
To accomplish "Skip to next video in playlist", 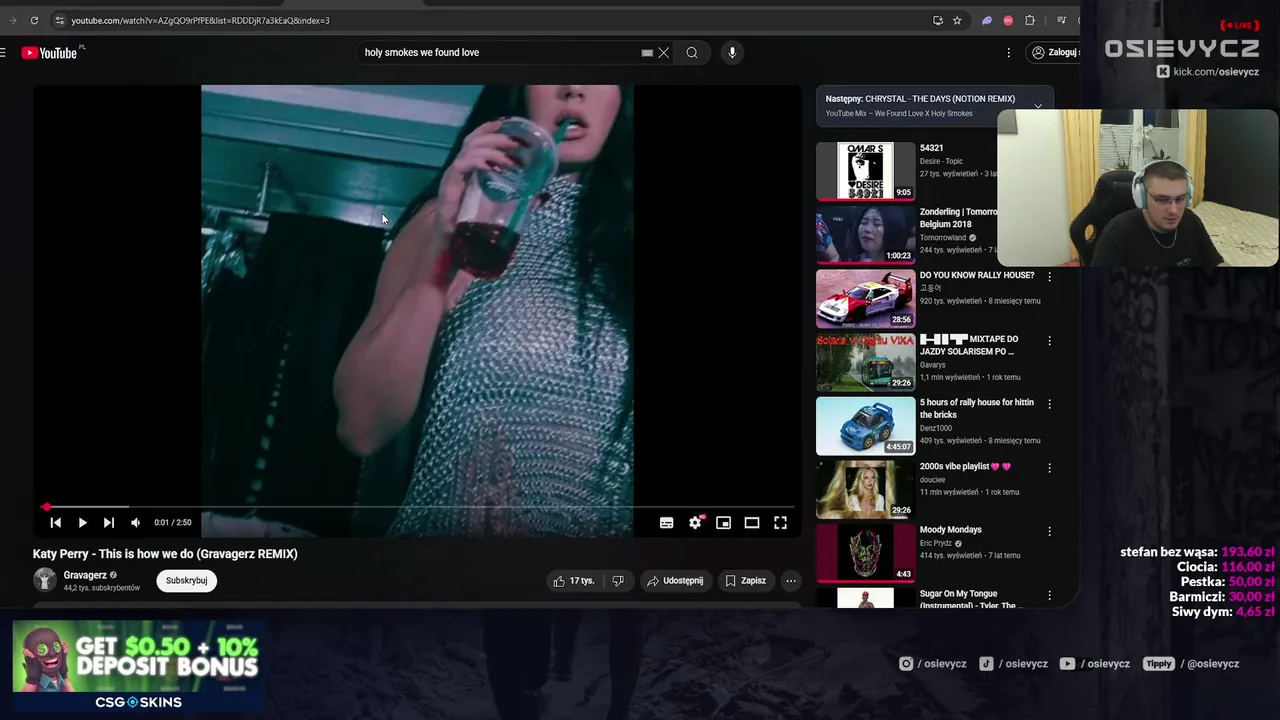I will [x=108, y=523].
